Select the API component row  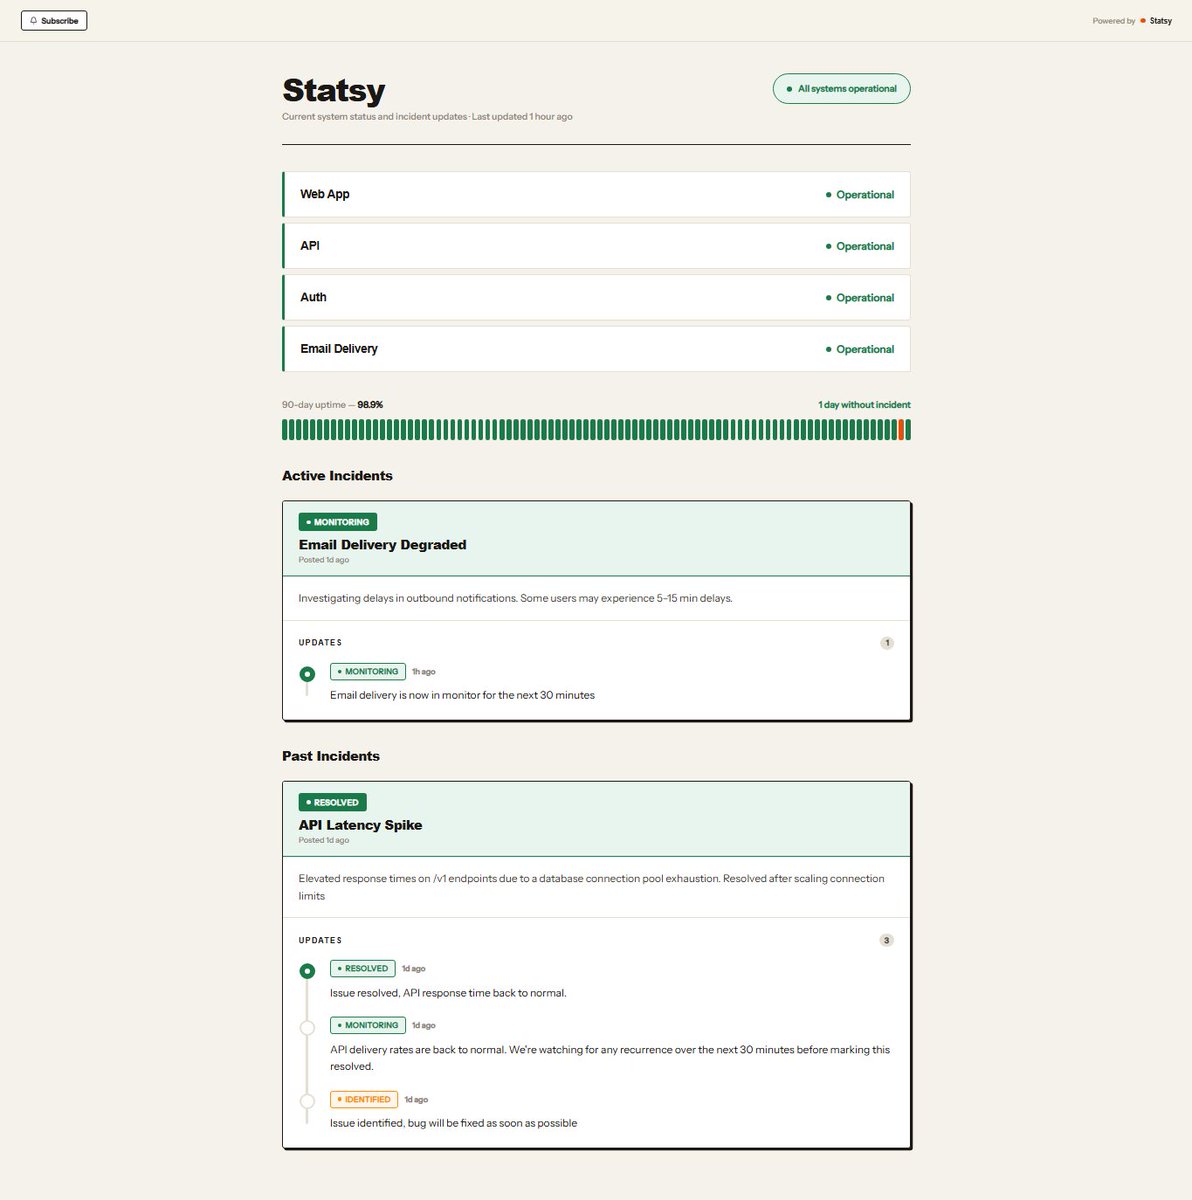(596, 246)
